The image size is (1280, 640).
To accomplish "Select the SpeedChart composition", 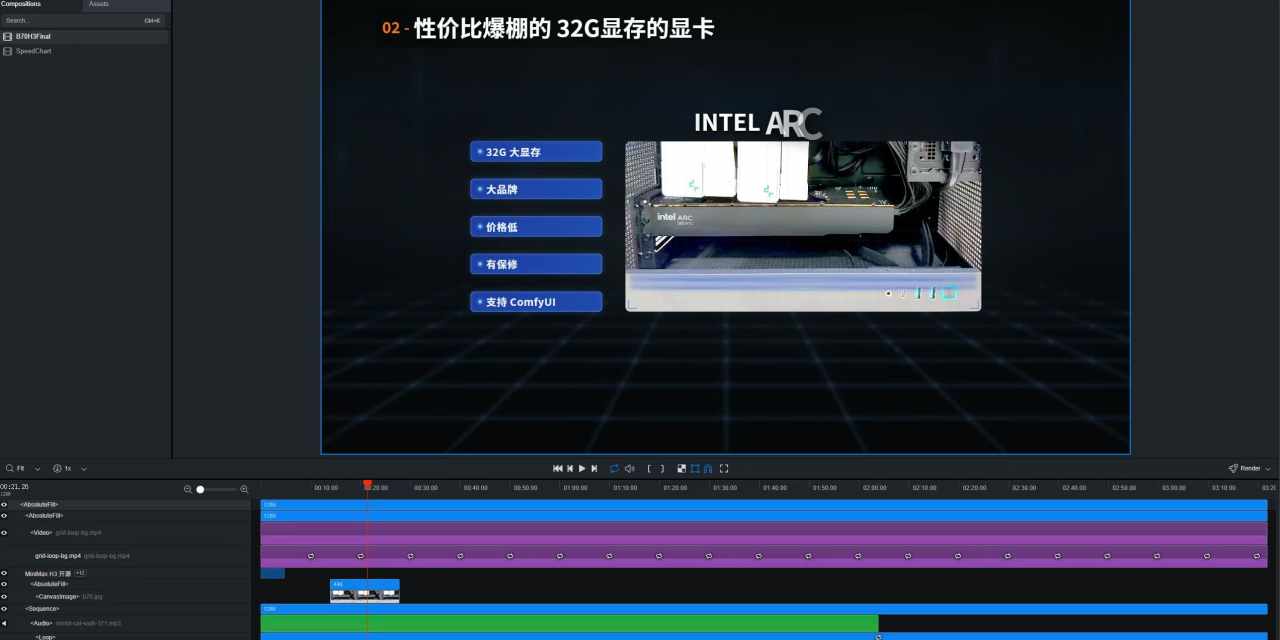I will 84,51.
